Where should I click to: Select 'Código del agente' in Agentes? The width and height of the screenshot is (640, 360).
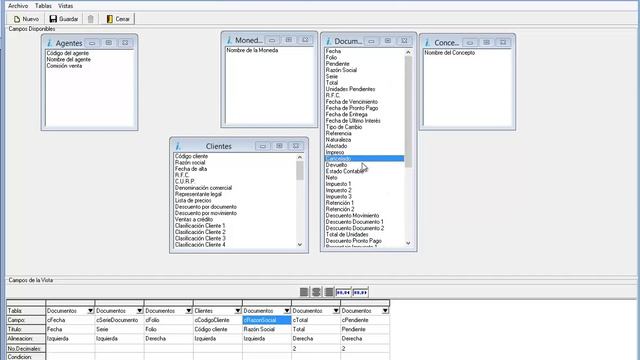coord(67,53)
